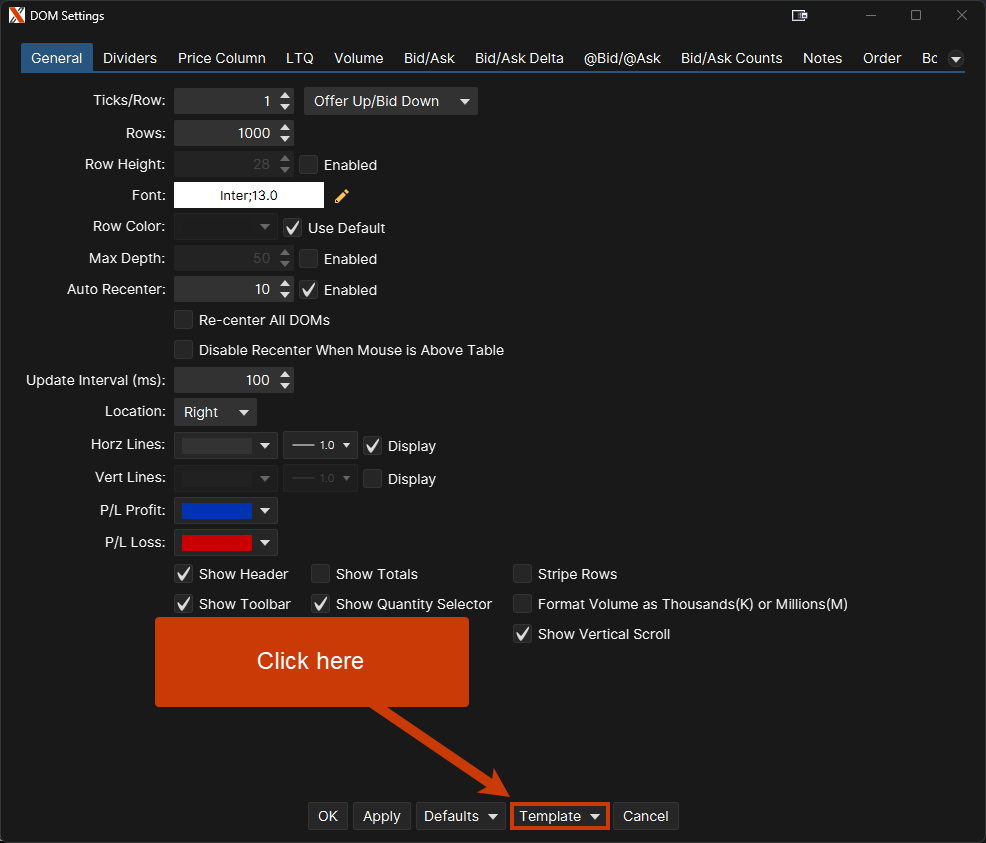Increase Ticks/Row with the up arrow
The height and width of the screenshot is (843, 986).
coord(286,96)
